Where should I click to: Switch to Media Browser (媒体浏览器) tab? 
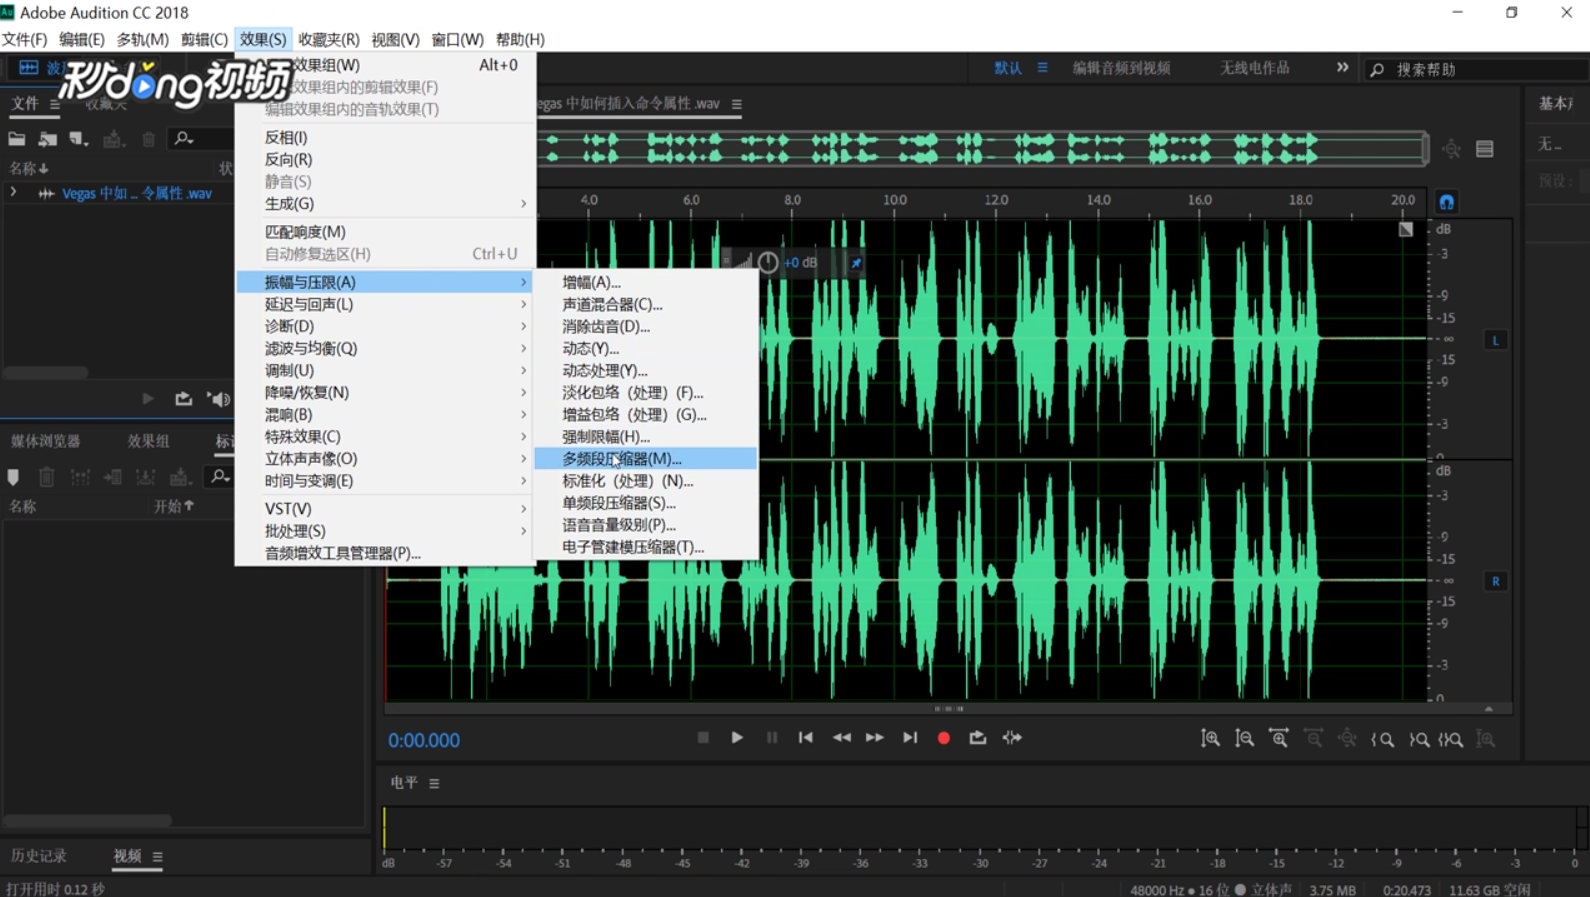tap(45, 441)
